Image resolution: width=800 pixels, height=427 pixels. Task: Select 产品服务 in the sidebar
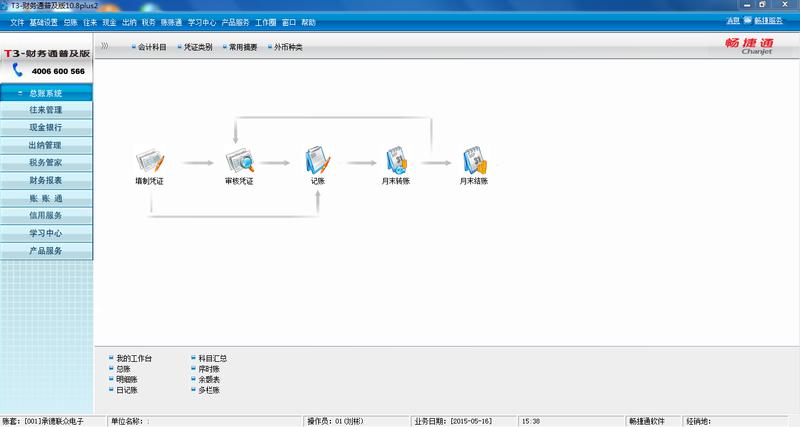point(46,250)
